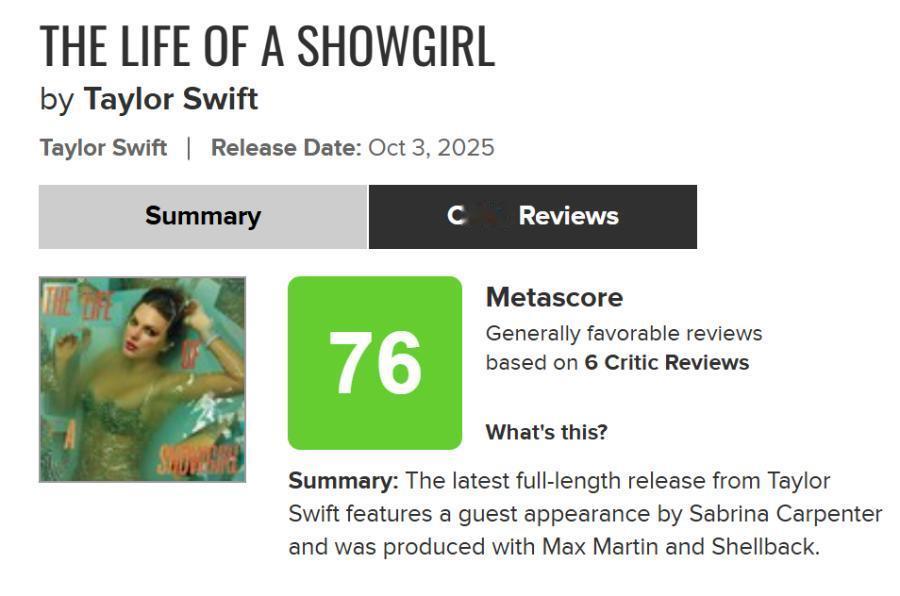Viewport: 900px width, 596px height.
Task: Open bold Taylor Swift artist link in byline
Action: tap(171, 100)
